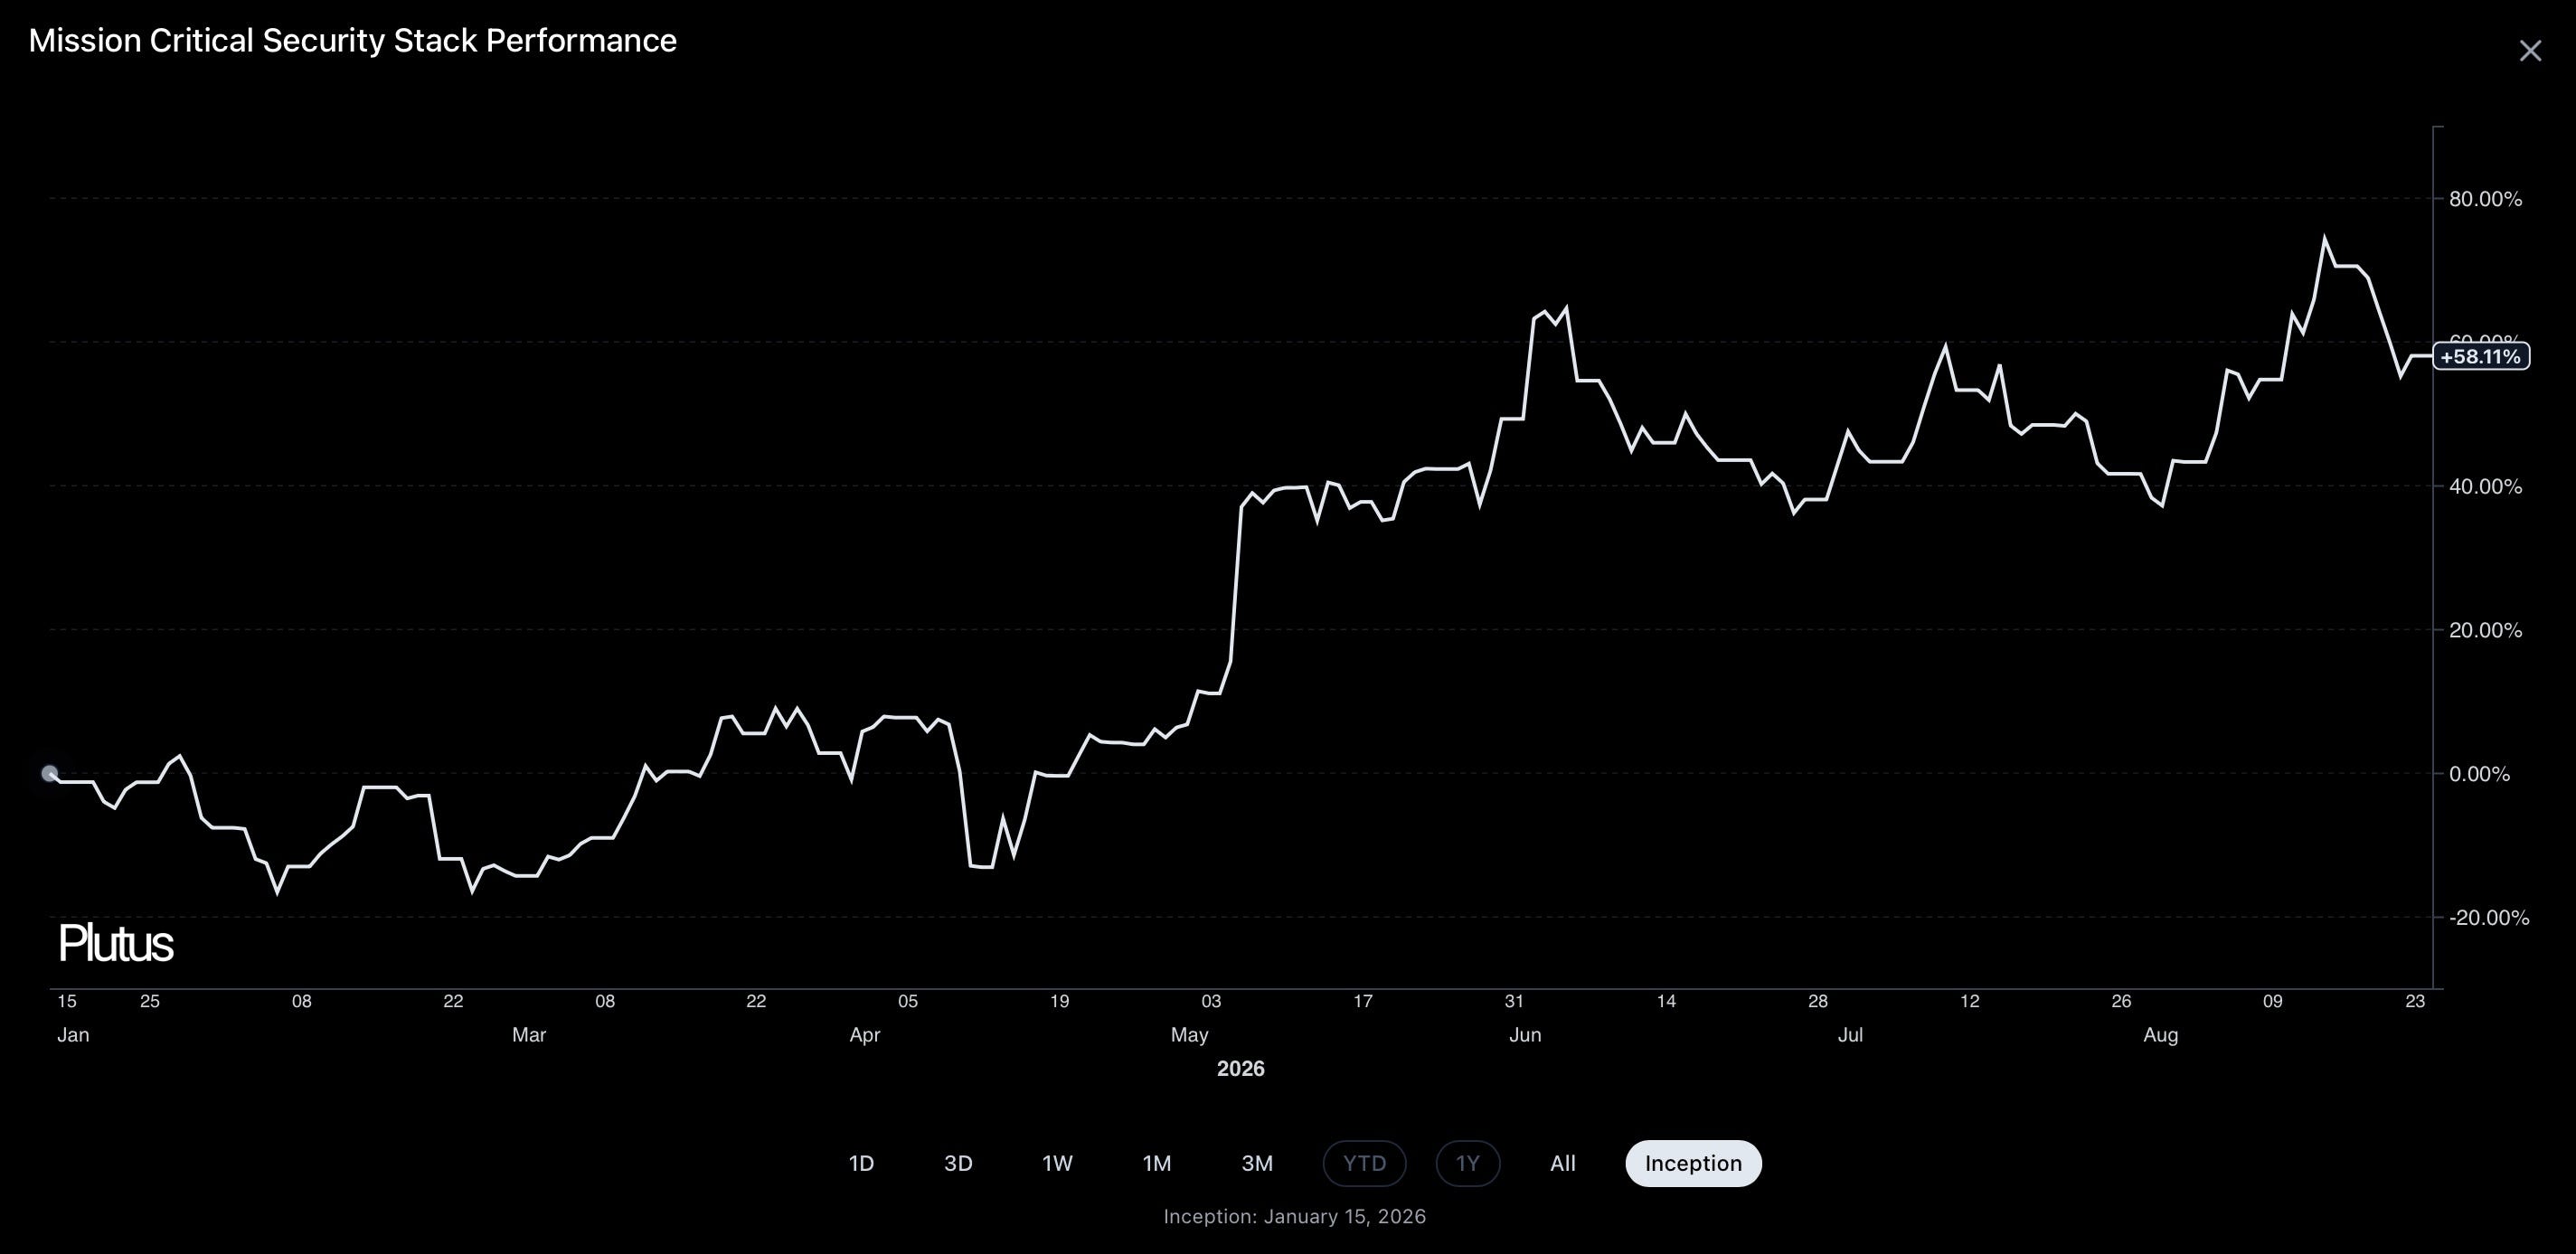Click the 09 date tick label
The width and height of the screenshot is (2576, 1254).
point(2273,1001)
